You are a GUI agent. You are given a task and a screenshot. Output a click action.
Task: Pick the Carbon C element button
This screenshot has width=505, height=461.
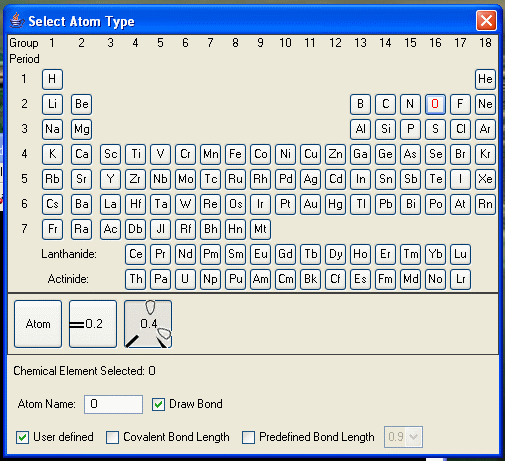[385, 104]
